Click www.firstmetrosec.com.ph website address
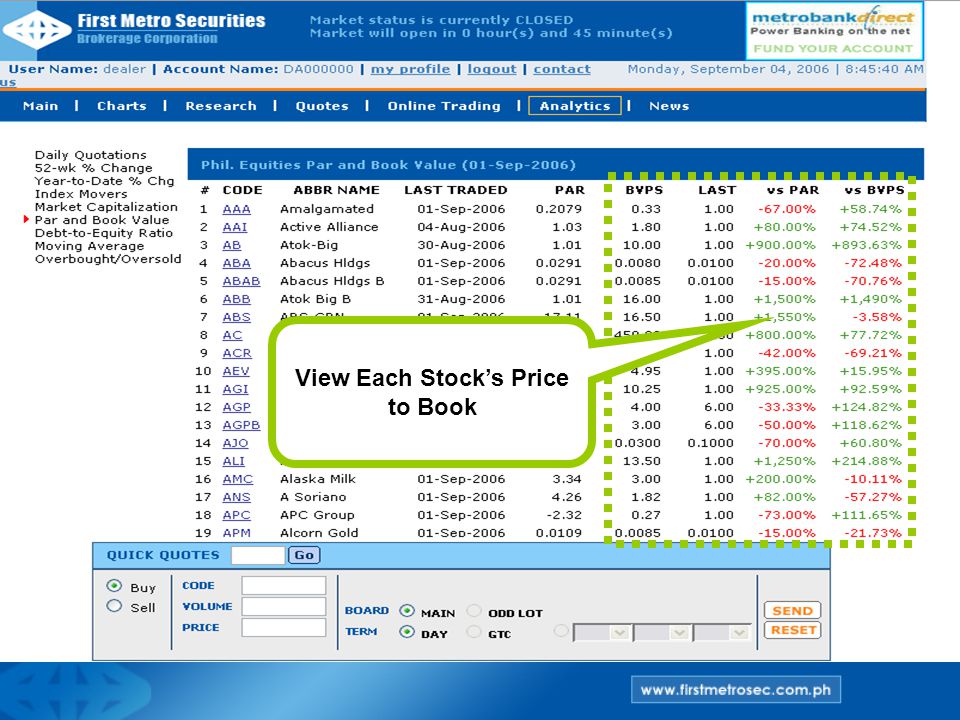 (735, 690)
